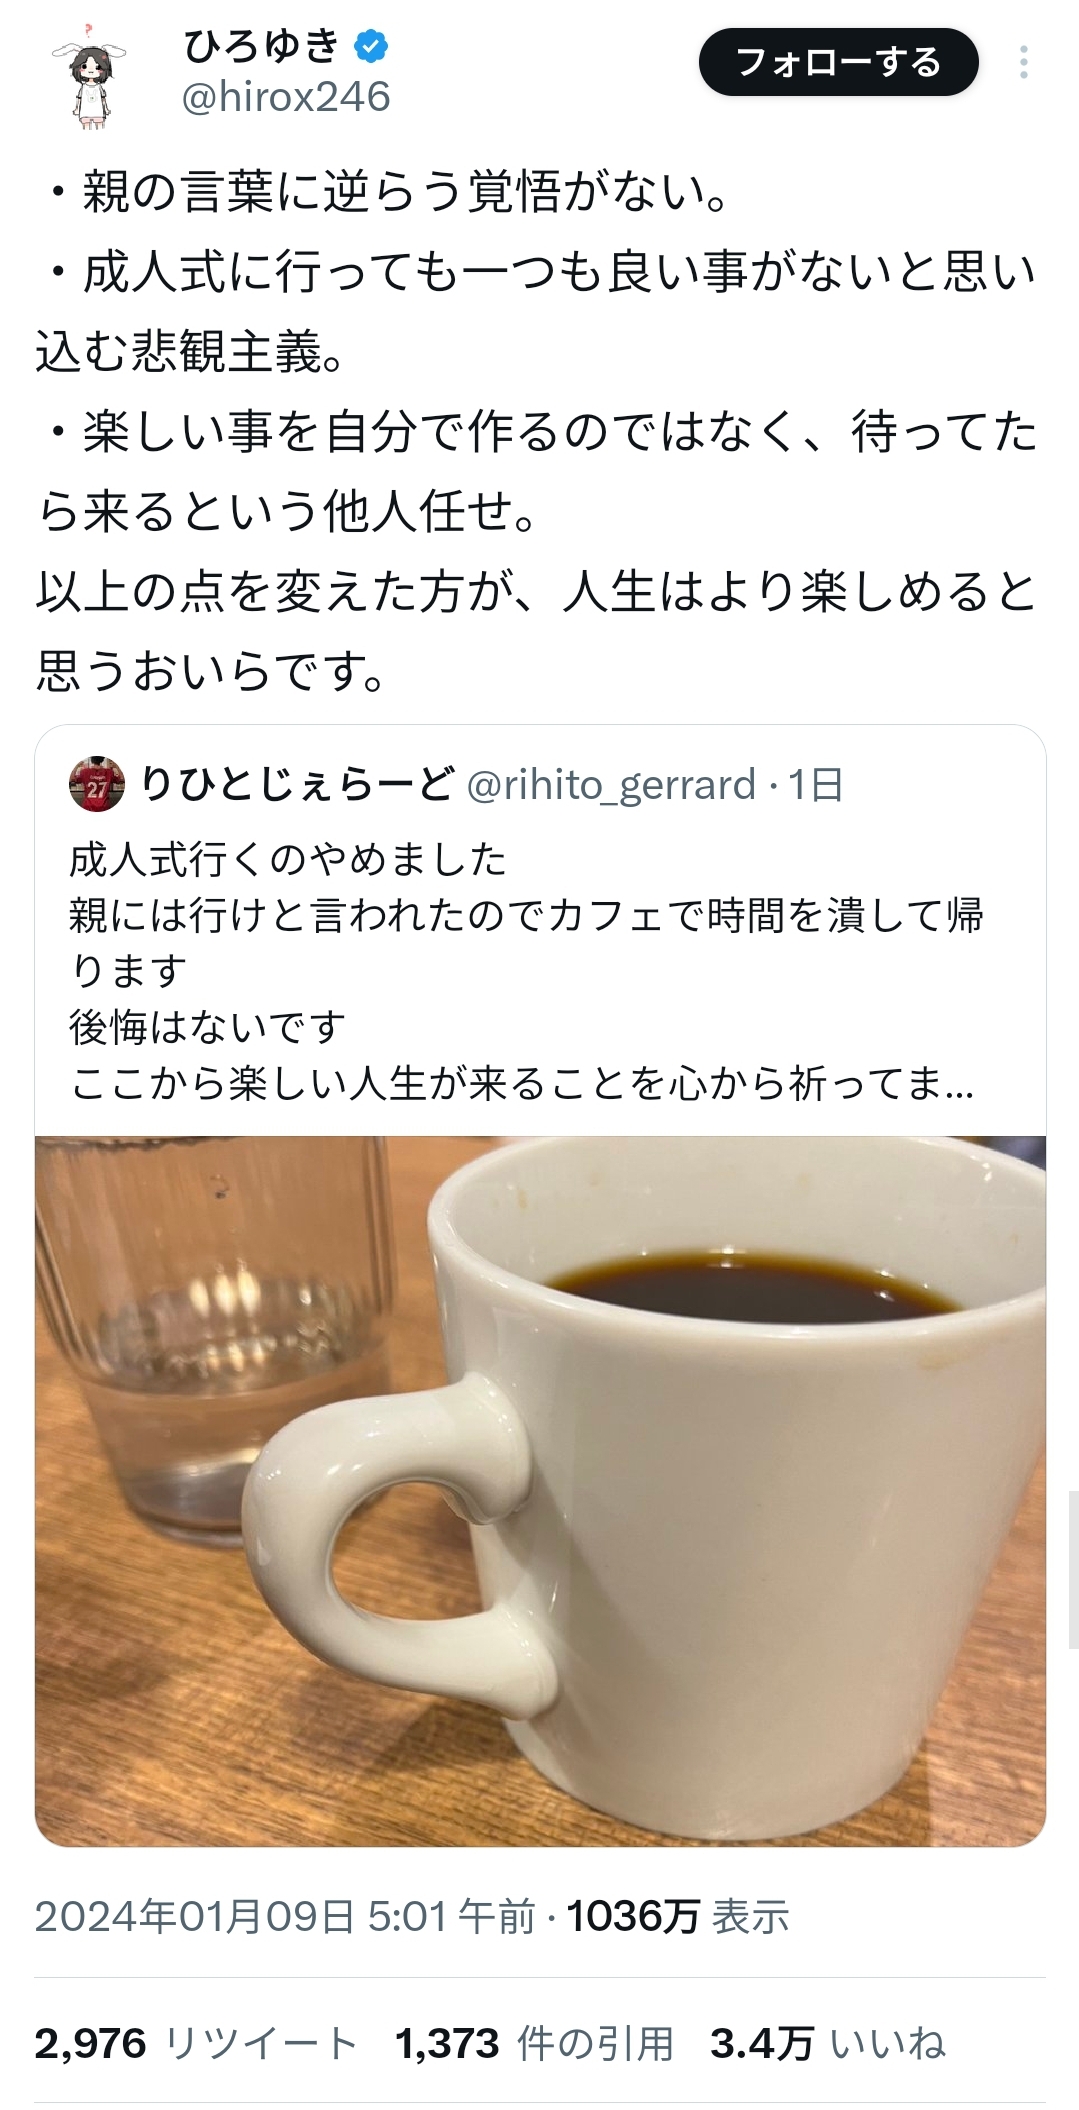Screen dimensions: 1079x2110
Task: Click the ひろゆき display name
Action: [x=264, y=46]
